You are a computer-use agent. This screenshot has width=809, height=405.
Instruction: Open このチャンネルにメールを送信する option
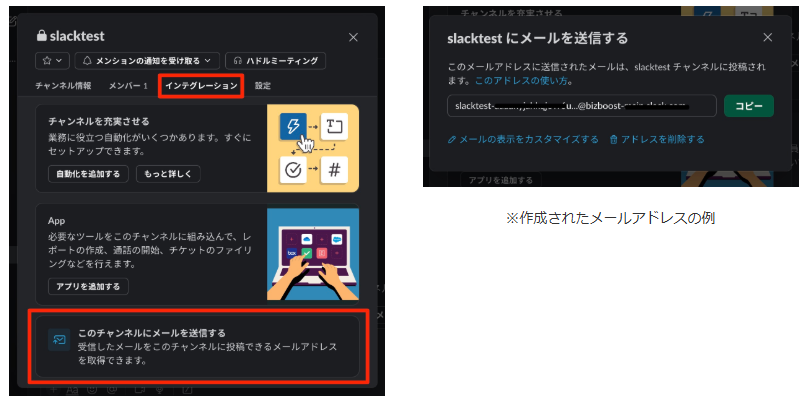[197, 347]
